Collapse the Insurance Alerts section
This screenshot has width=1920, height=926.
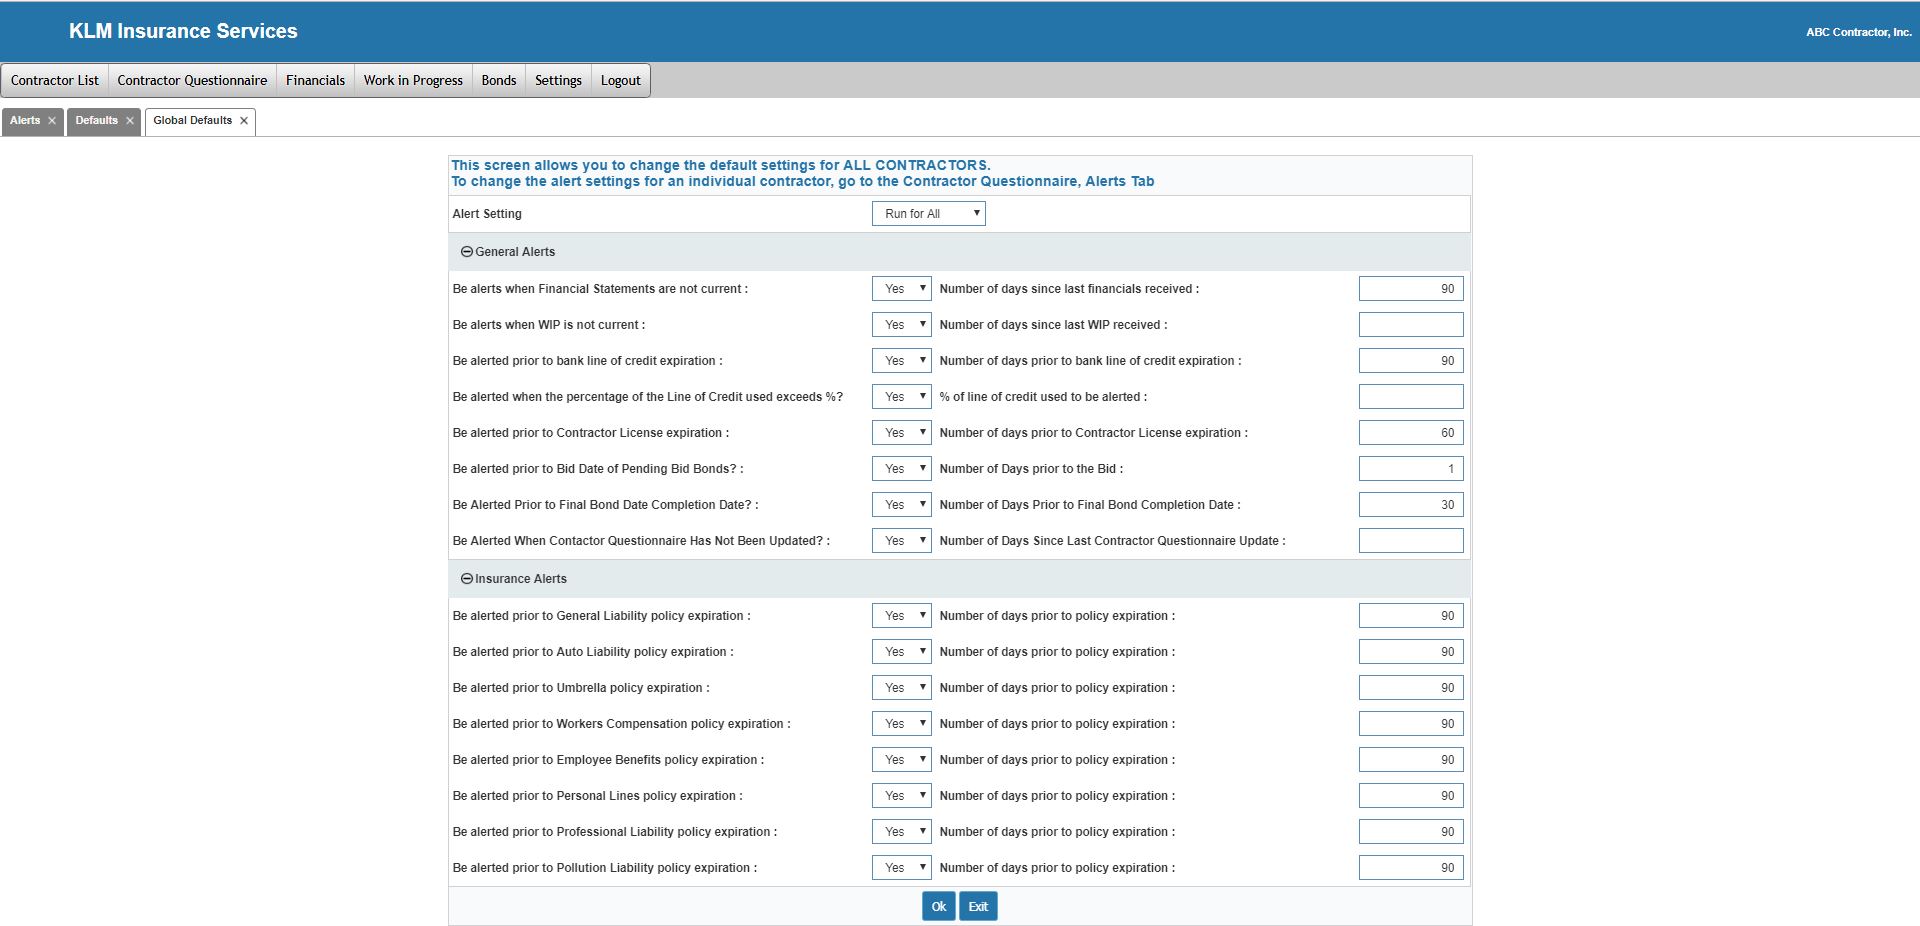[466, 579]
